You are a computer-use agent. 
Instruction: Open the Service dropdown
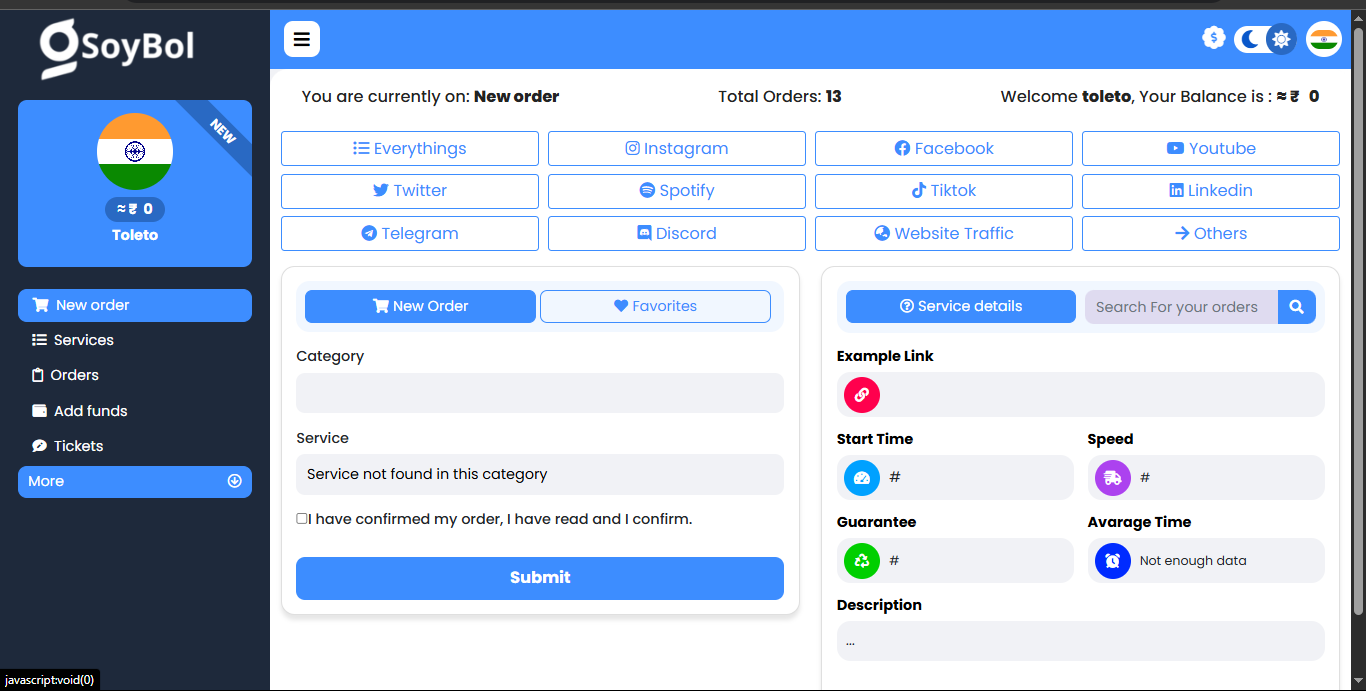pyautogui.click(x=539, y=475)
